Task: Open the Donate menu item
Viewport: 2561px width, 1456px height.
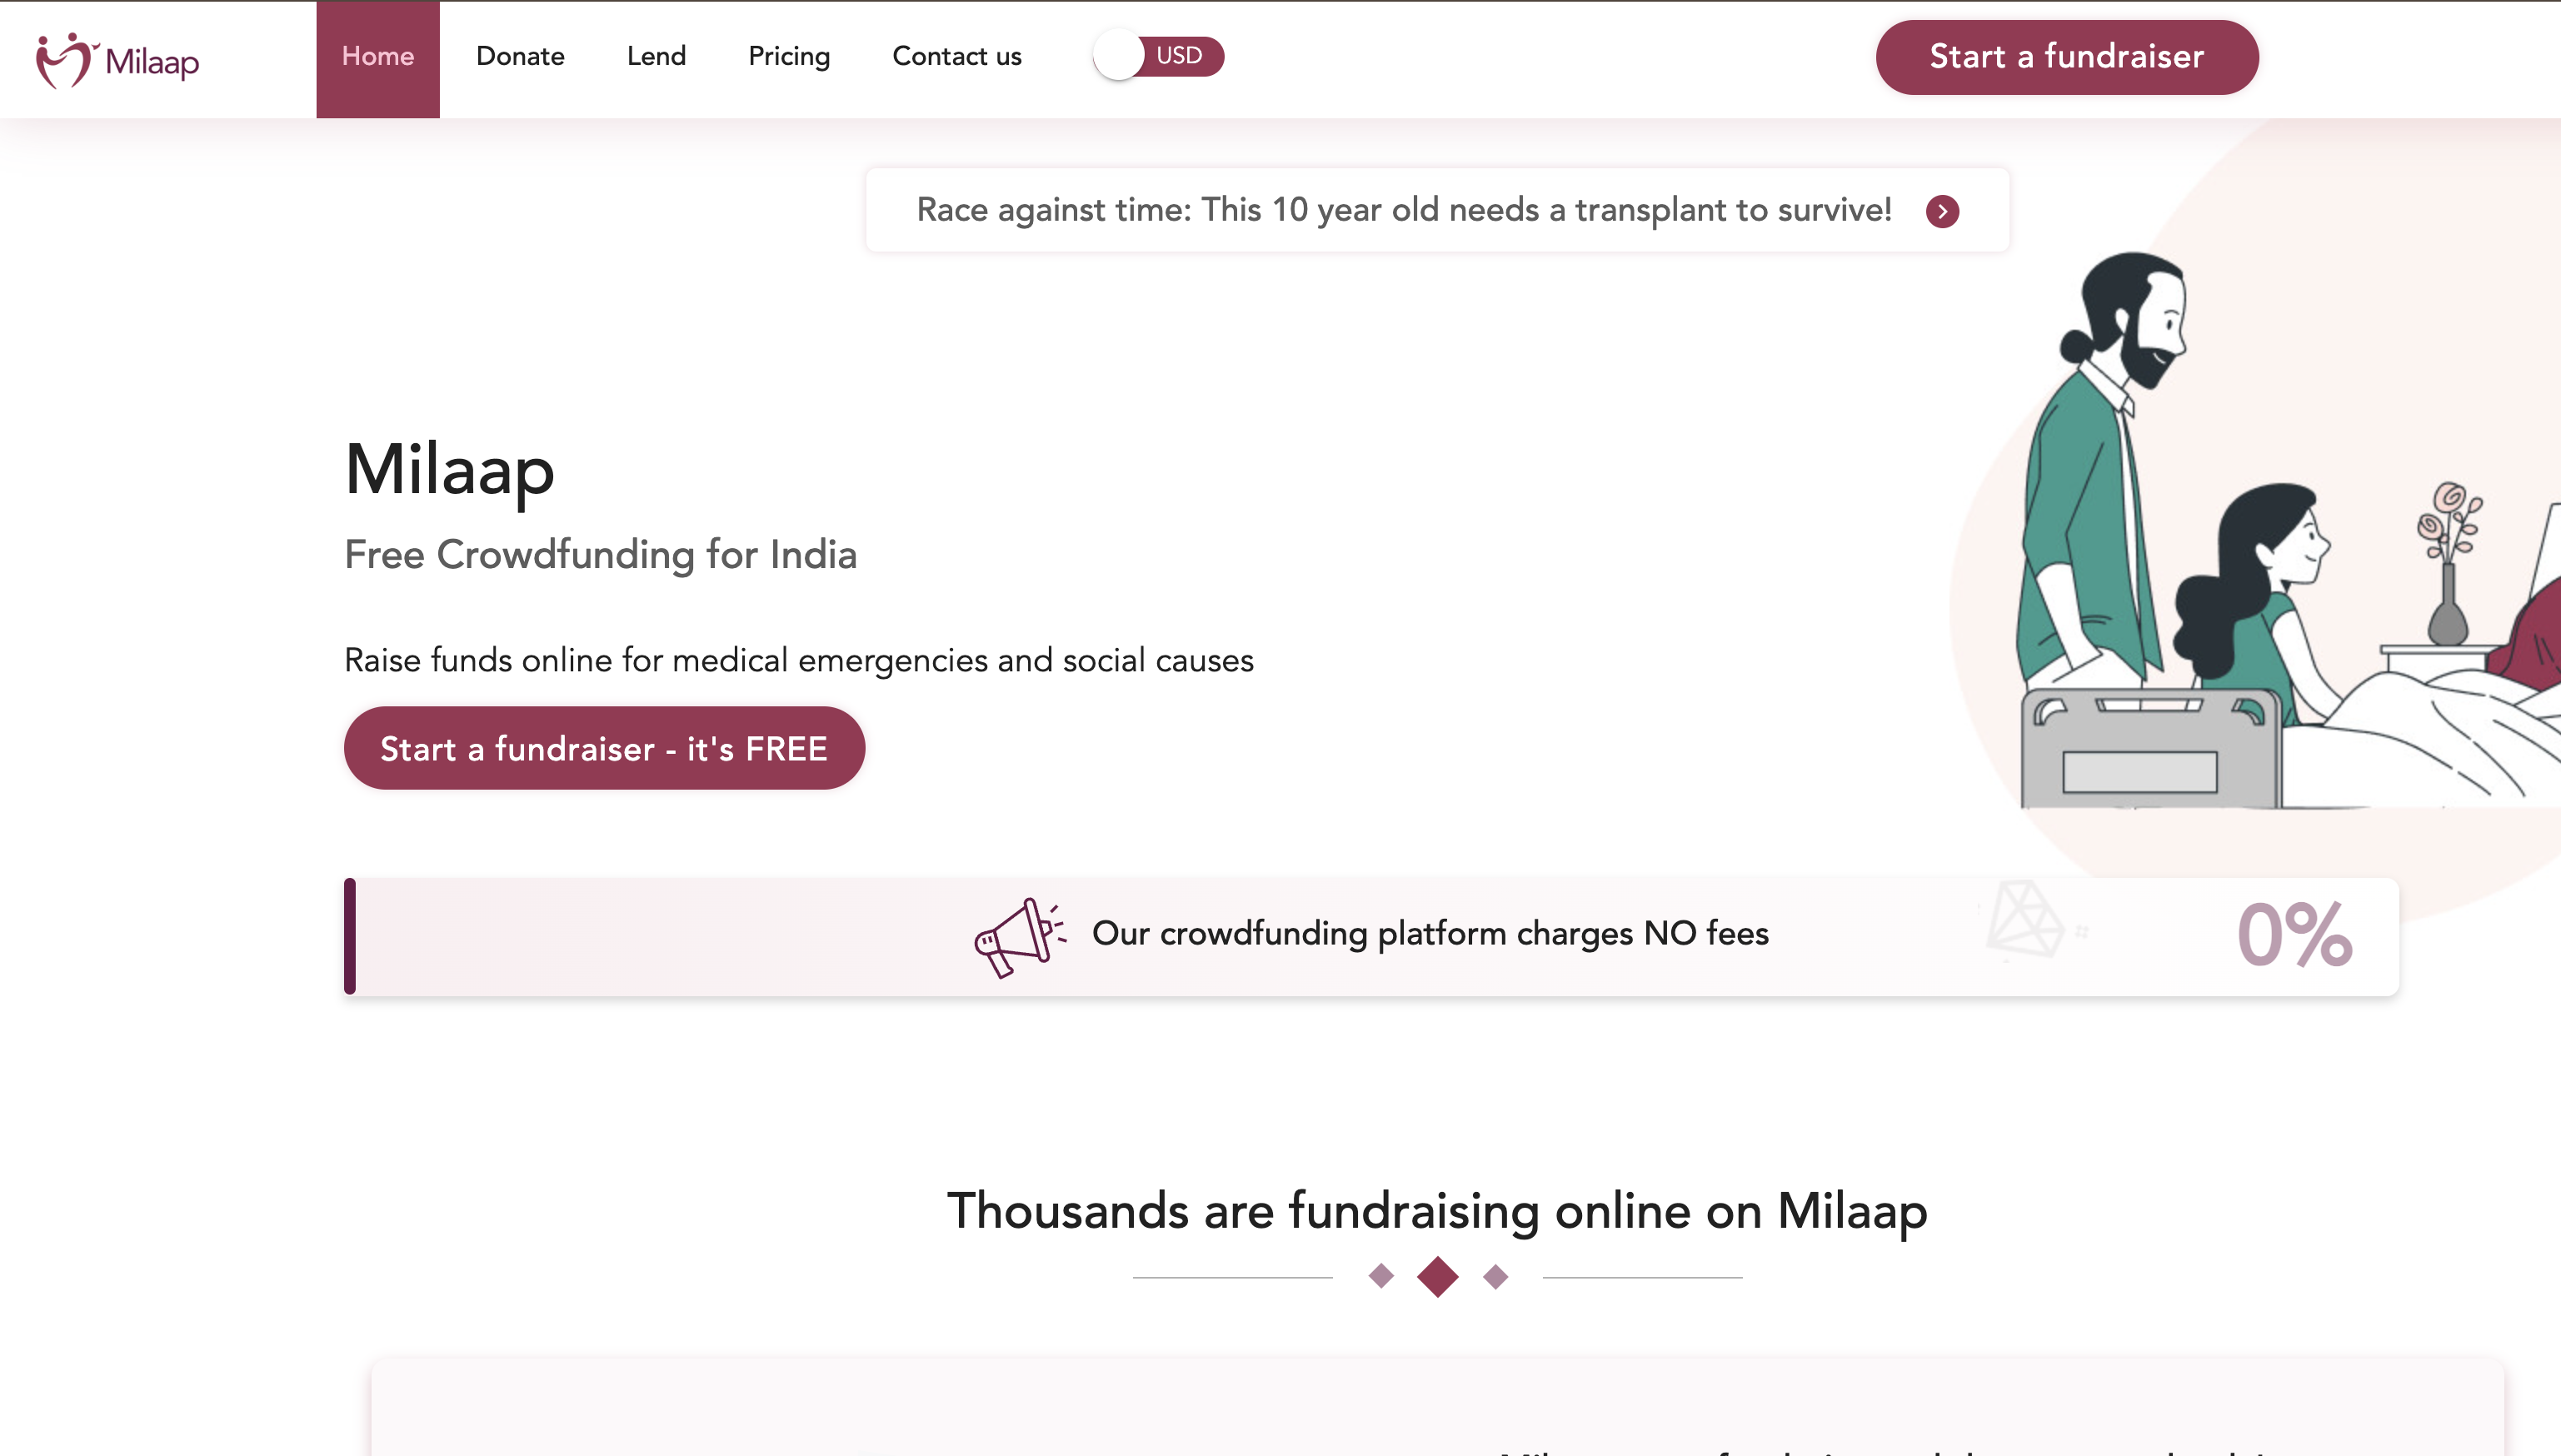Action: pos(520,56)
